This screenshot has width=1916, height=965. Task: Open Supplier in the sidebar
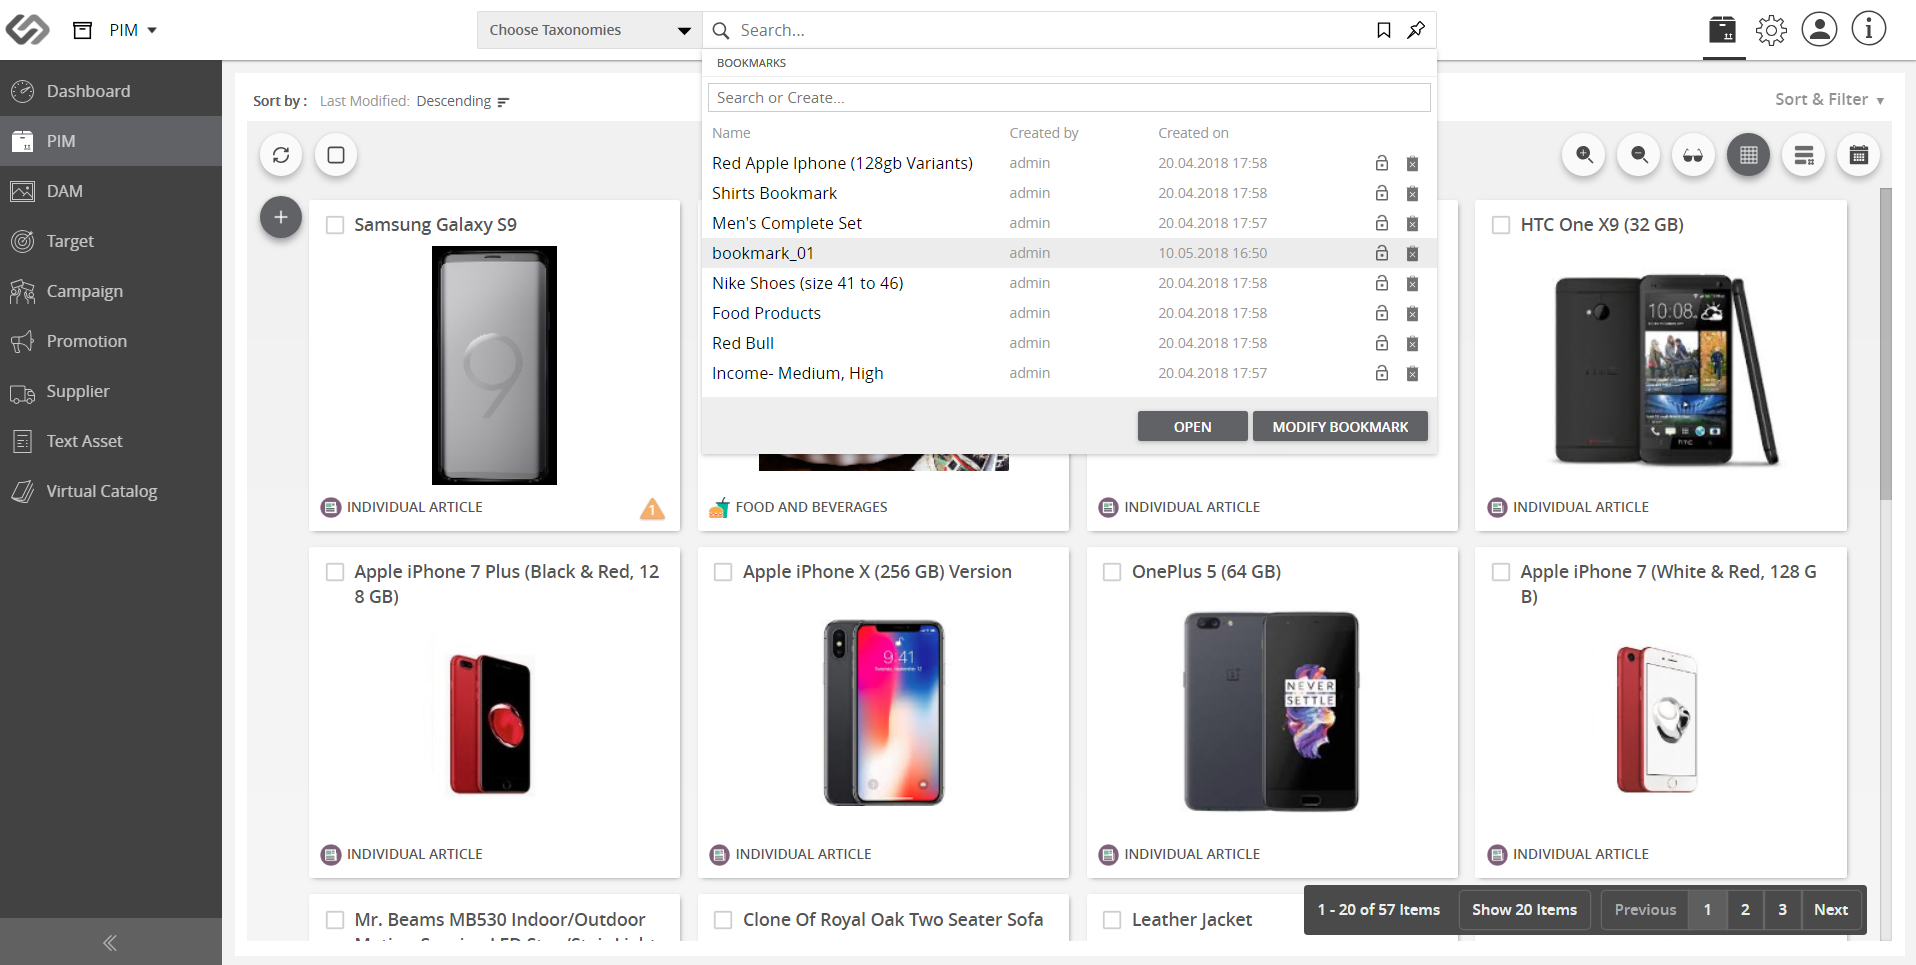pyautogui.click(x=111, y=391)
